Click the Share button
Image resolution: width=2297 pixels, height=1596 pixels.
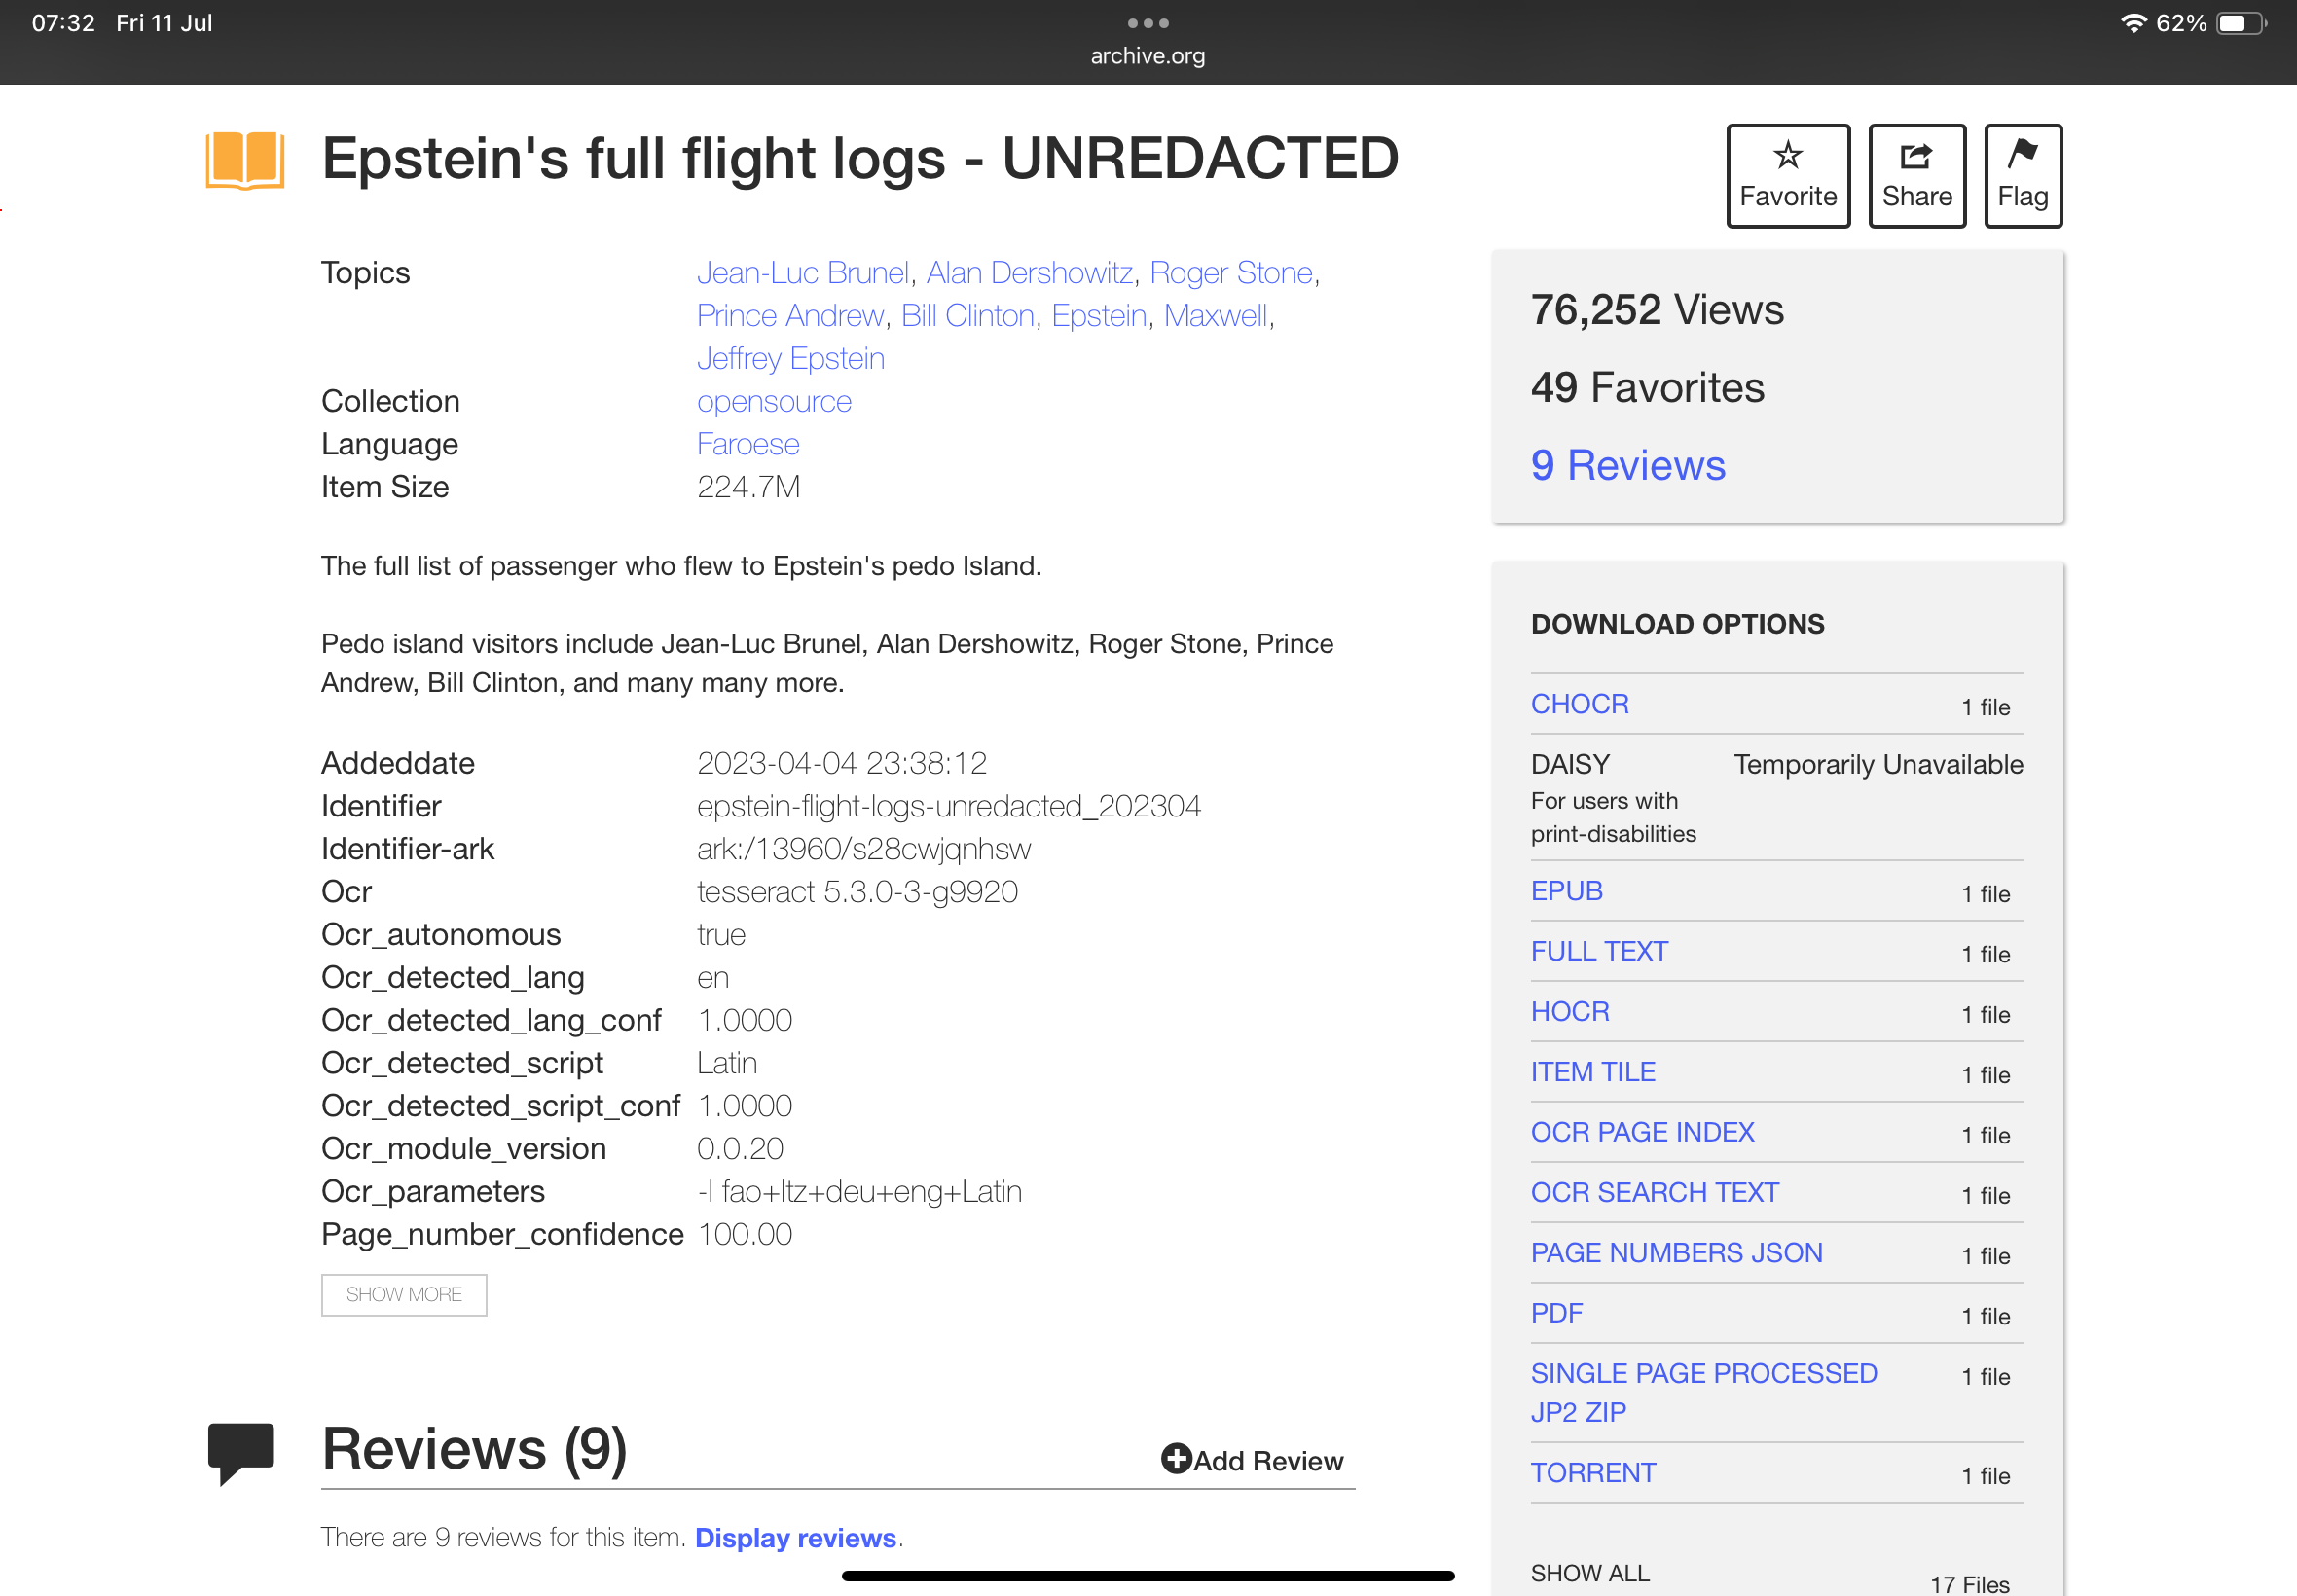(1917, 176)
